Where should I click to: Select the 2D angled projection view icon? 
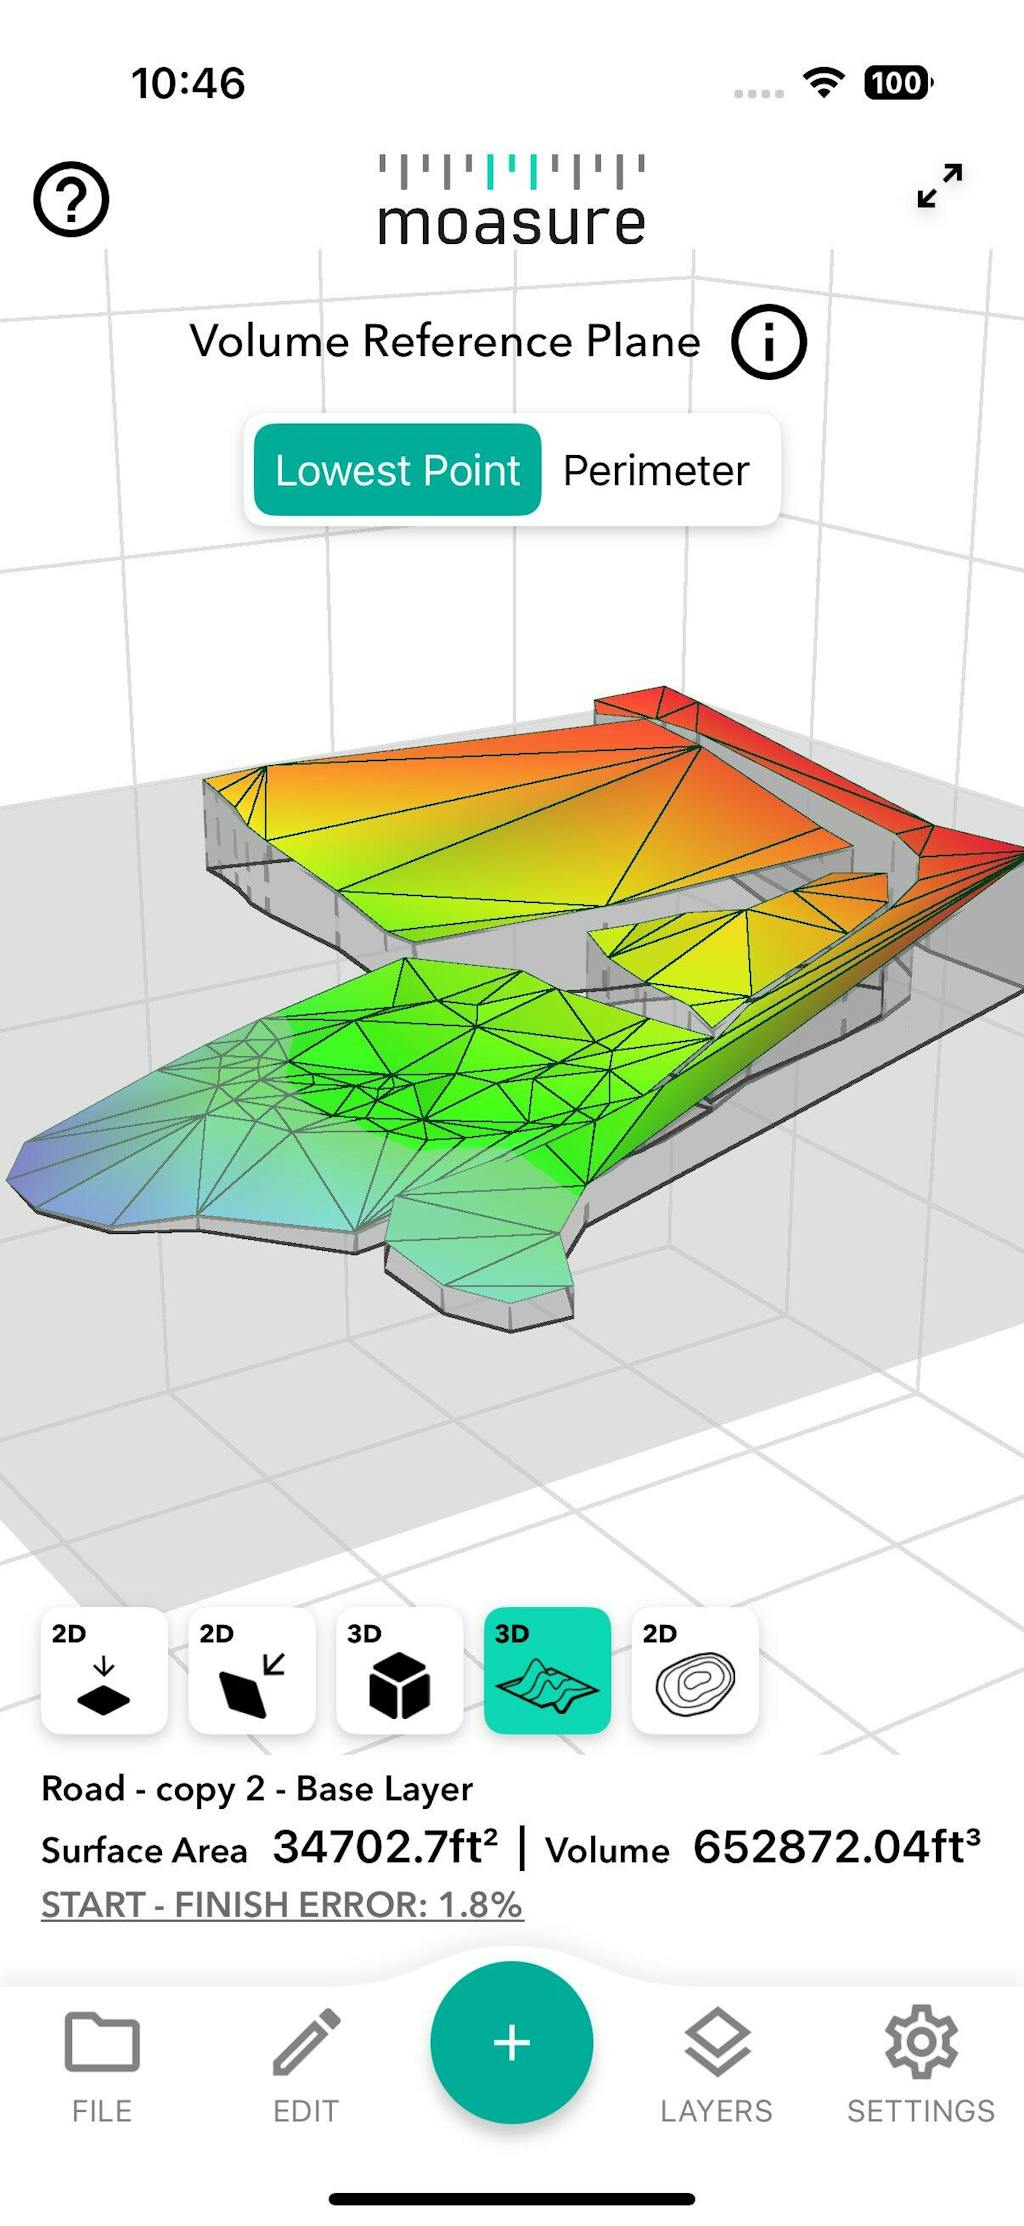[x=252, y=1670]
